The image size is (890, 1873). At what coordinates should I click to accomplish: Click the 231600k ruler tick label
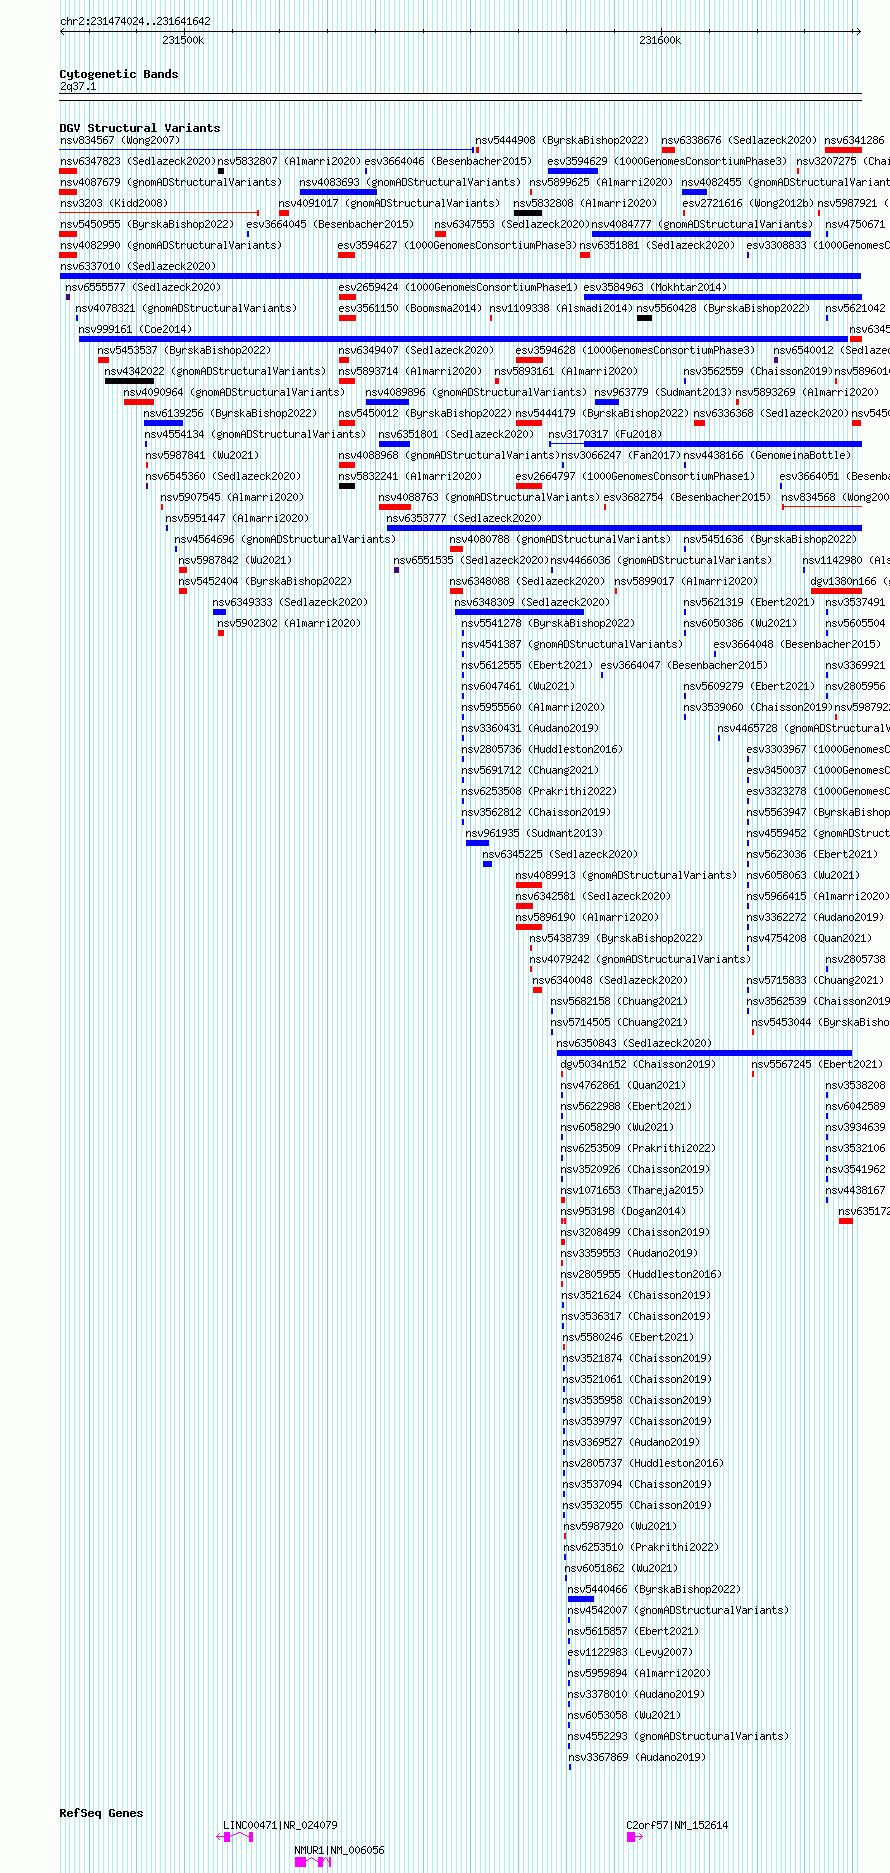coord(660,40)
